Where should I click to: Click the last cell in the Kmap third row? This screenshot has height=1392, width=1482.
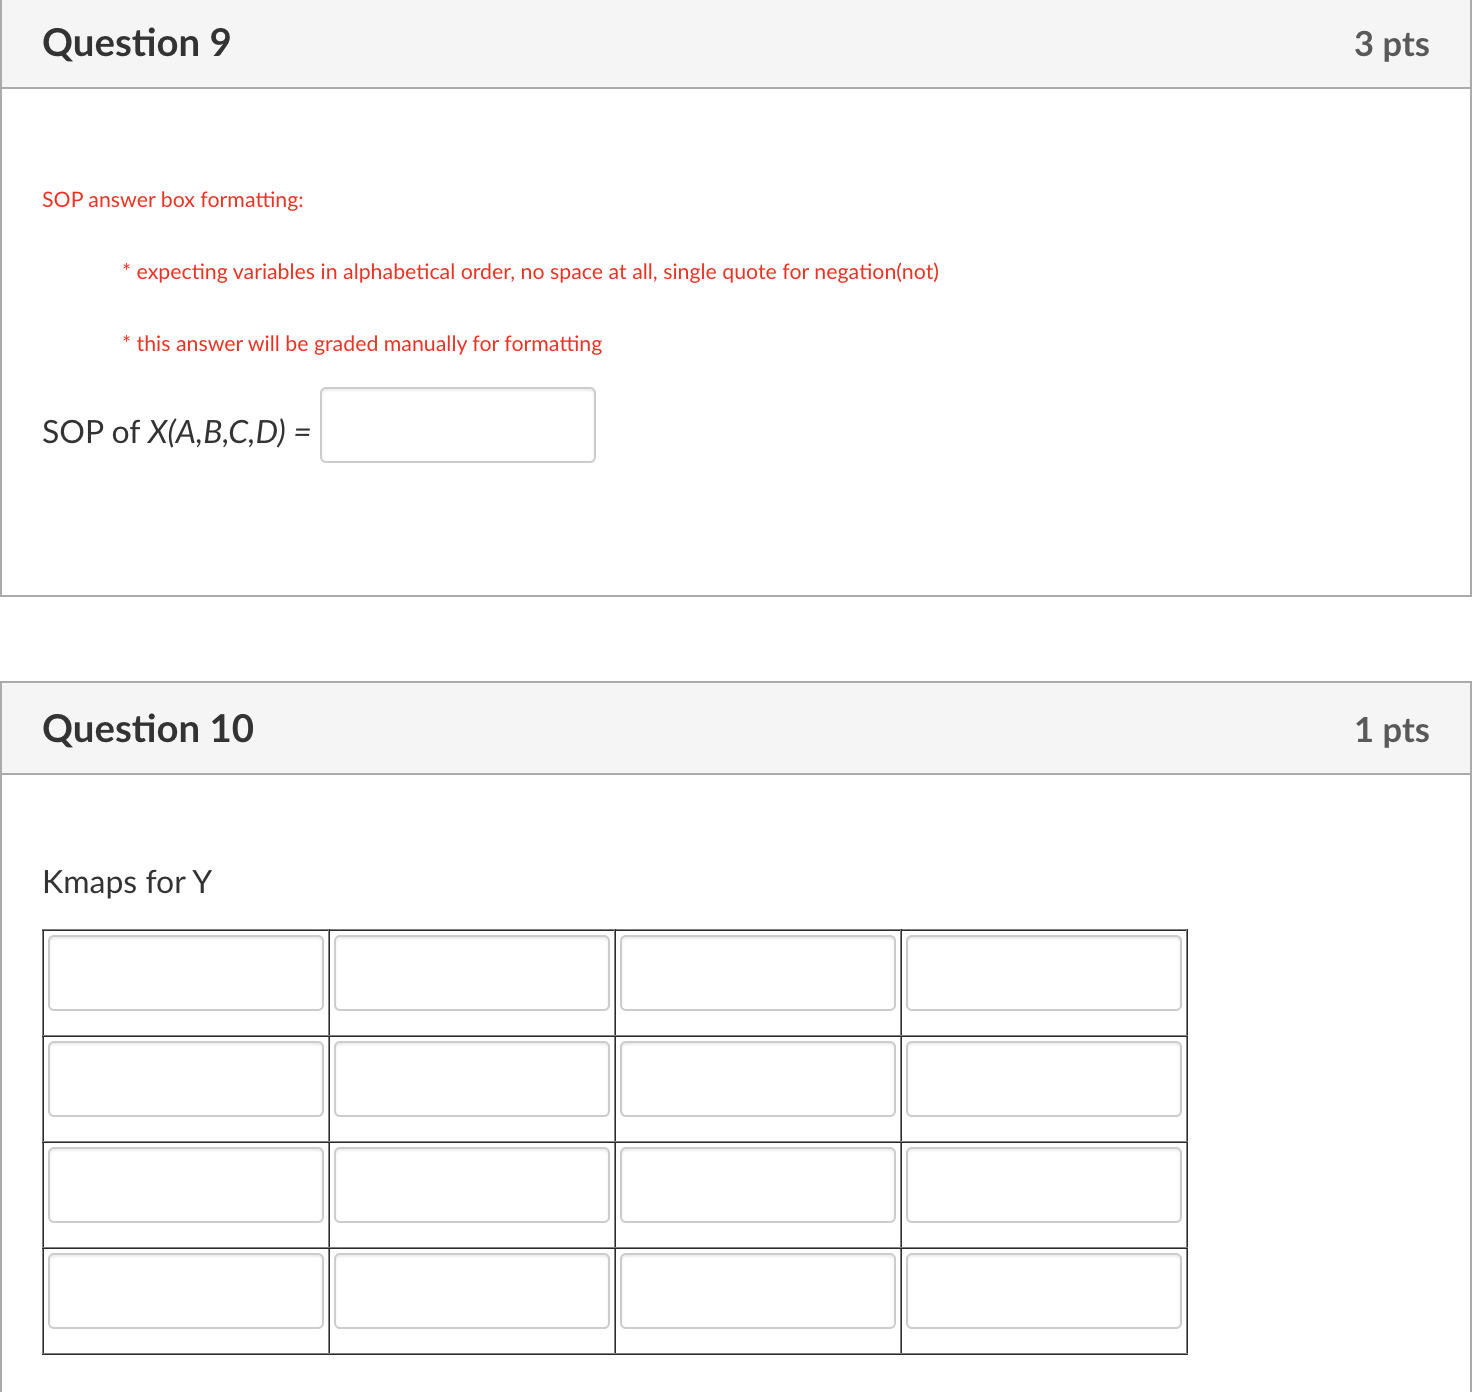point(1043,1185)
